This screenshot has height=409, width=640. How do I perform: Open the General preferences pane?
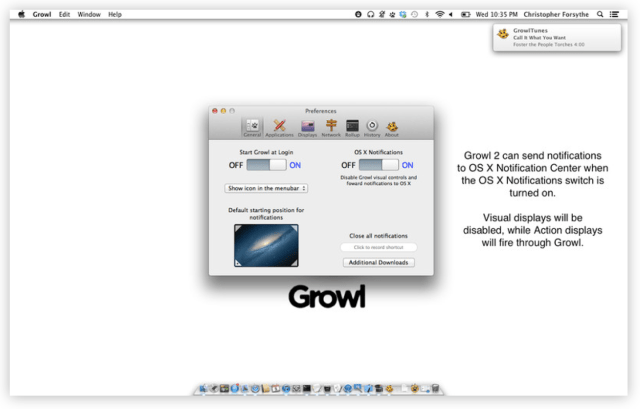coord(252,128)
